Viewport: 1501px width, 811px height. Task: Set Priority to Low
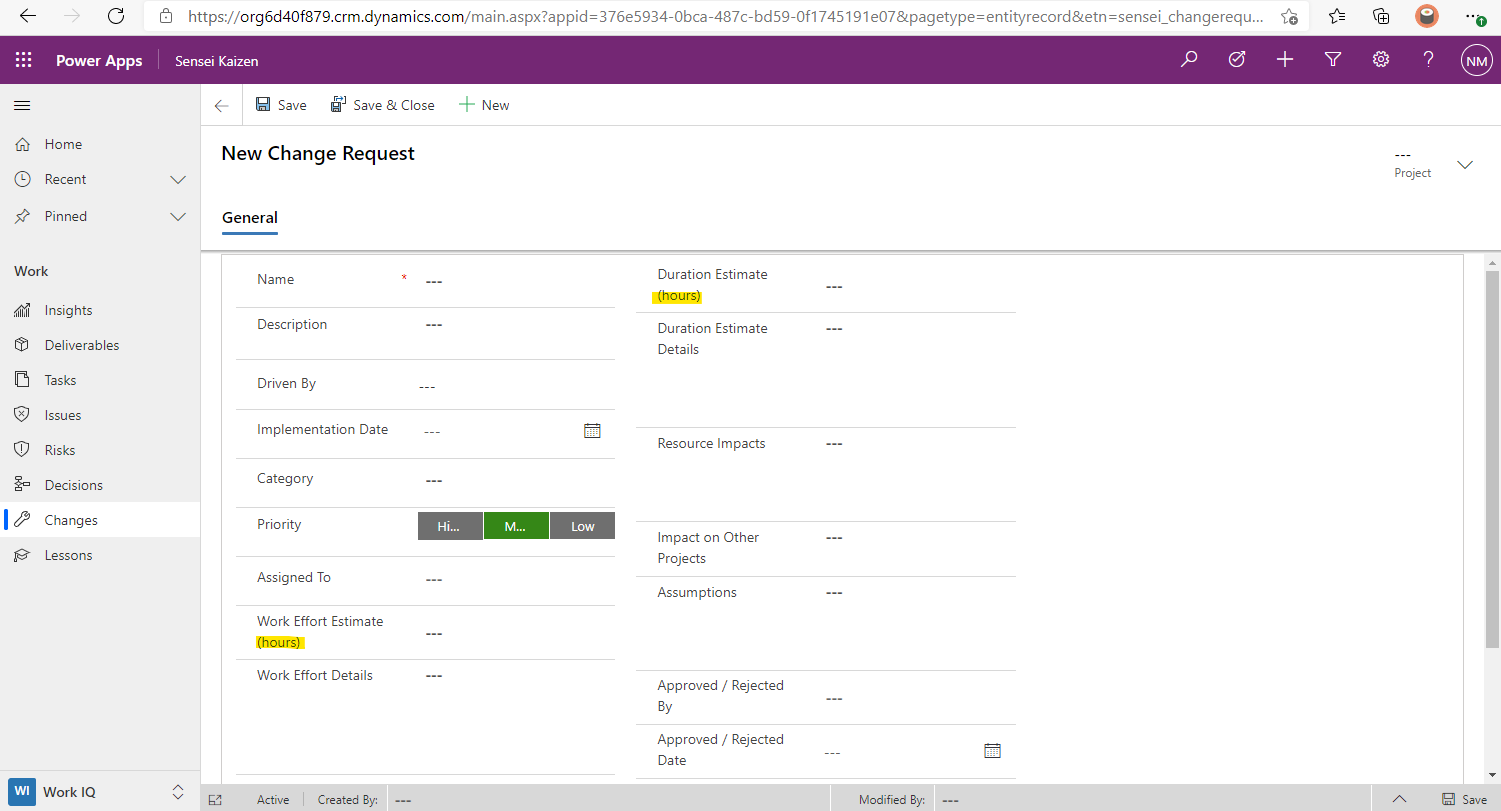pos(582,526)
